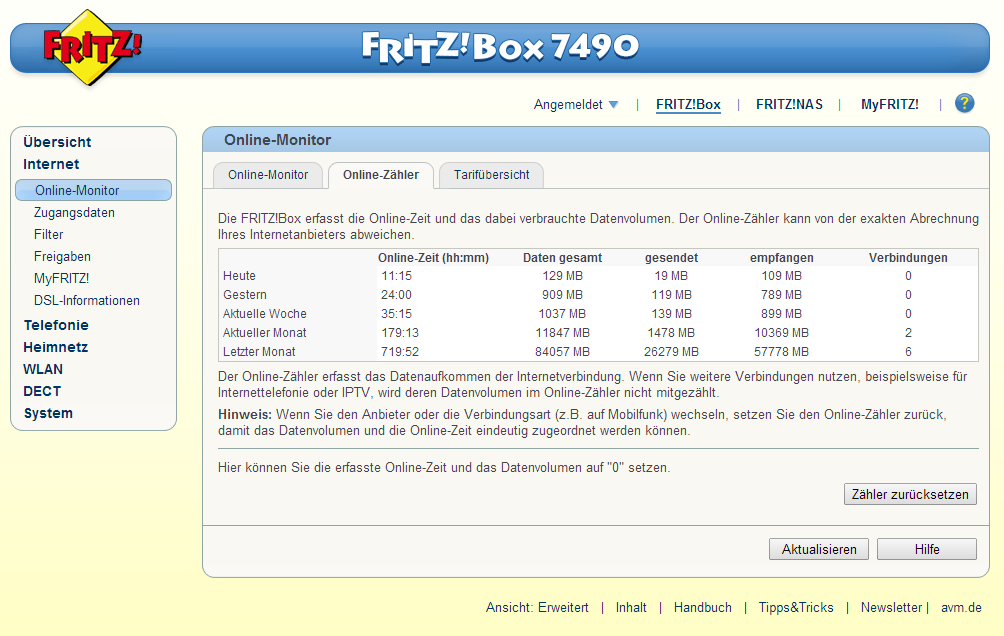Visit the avm.de link
This screenshot has height=636, width=1004.
click(x=960, y=607)
